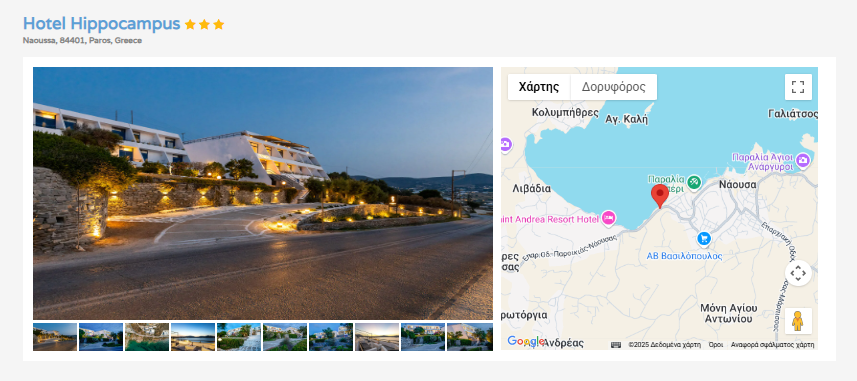
Task: Click the Παραλία Άγιοι Ανάργυροι camera marker
Action: [802, 160]
